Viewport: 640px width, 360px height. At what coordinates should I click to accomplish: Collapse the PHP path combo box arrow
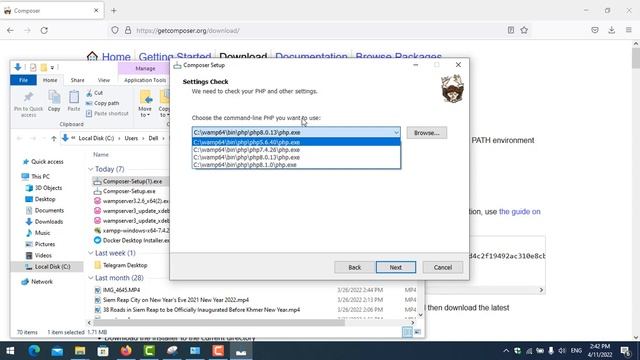396,132
